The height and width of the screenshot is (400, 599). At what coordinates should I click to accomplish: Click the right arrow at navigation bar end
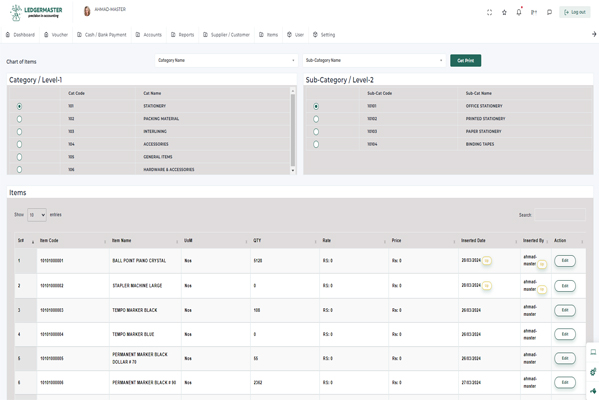point(594,34)
